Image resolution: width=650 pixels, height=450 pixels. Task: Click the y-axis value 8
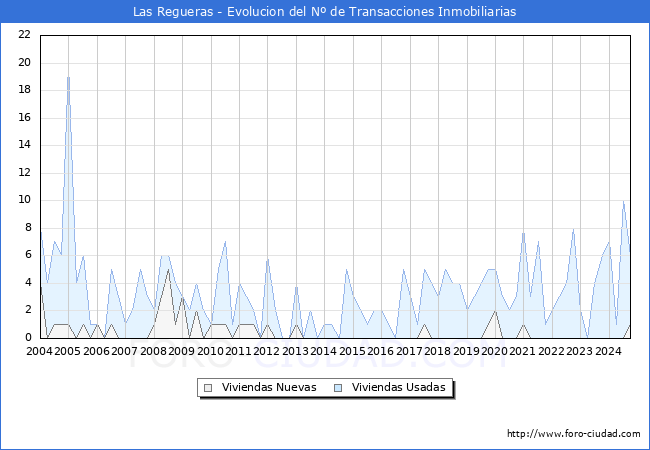coord(28,227)
